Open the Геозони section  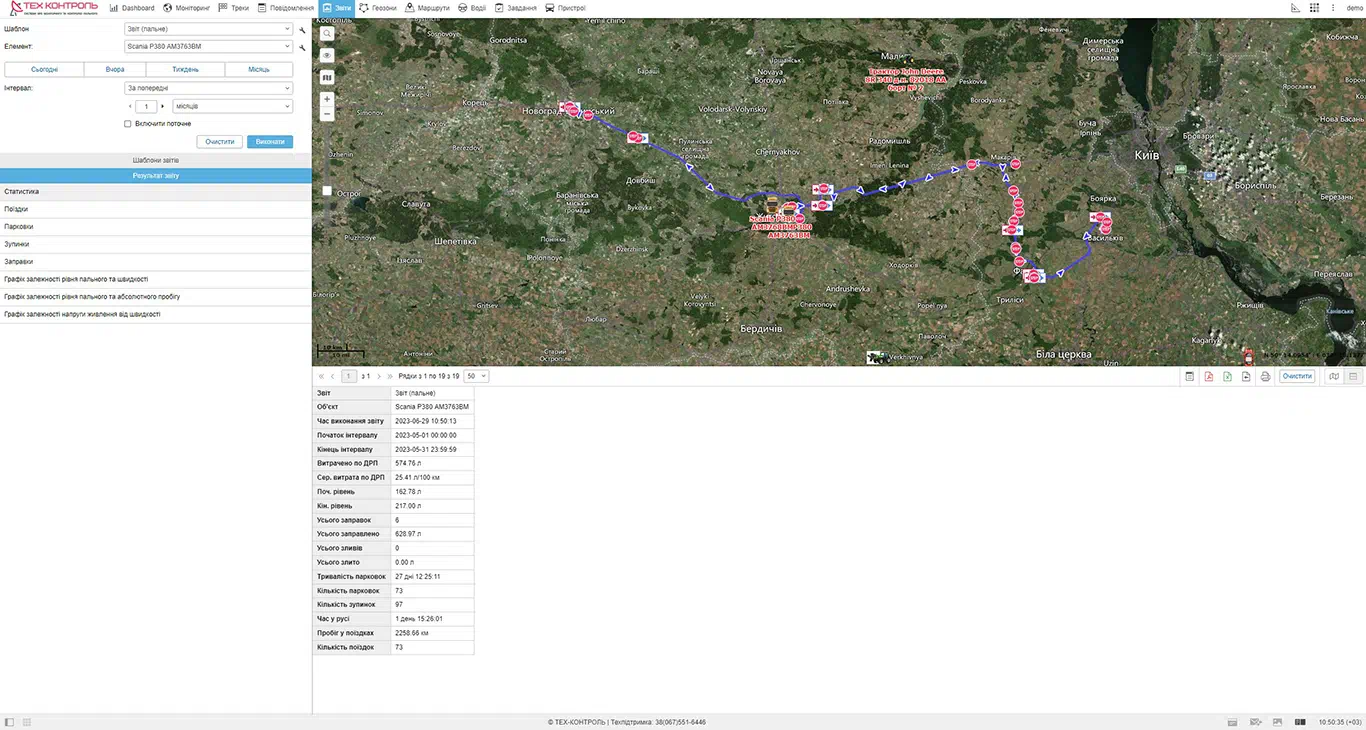(378, 8)
